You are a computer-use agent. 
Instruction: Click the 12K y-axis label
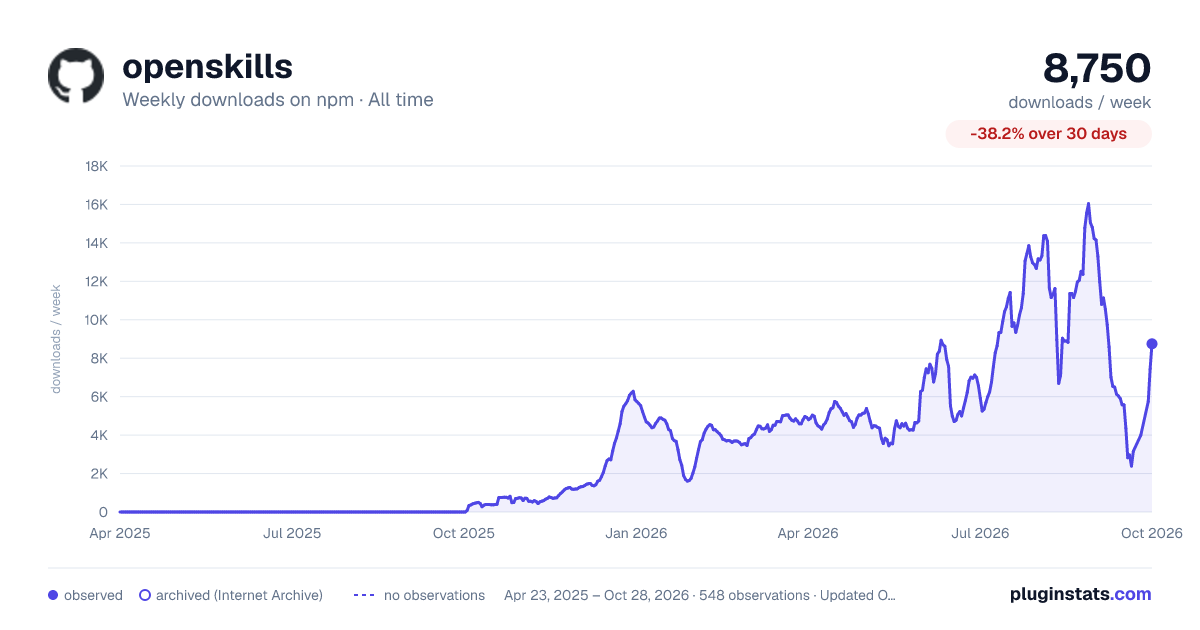point(96,281)
